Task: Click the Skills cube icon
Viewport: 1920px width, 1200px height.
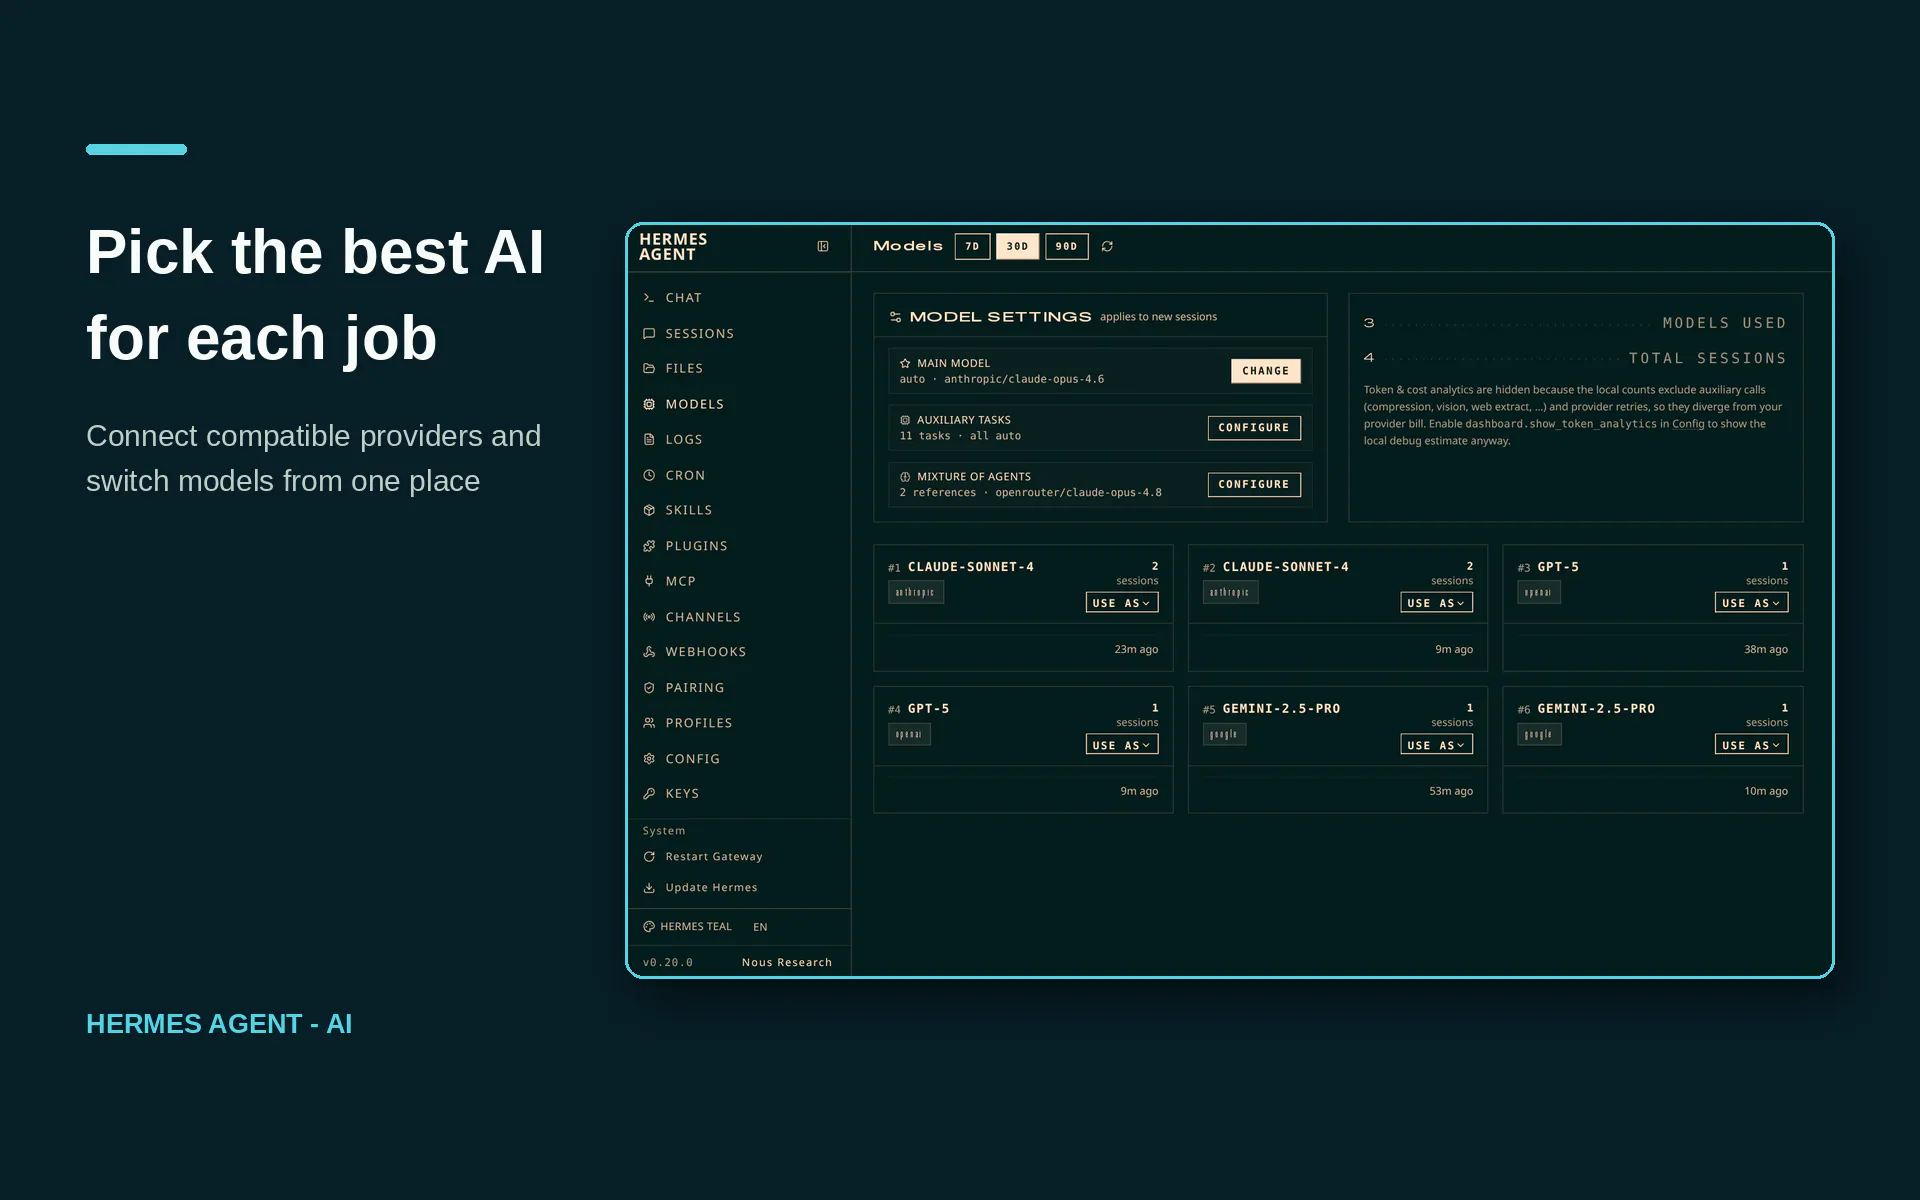Action: click(x=649, y=510)
